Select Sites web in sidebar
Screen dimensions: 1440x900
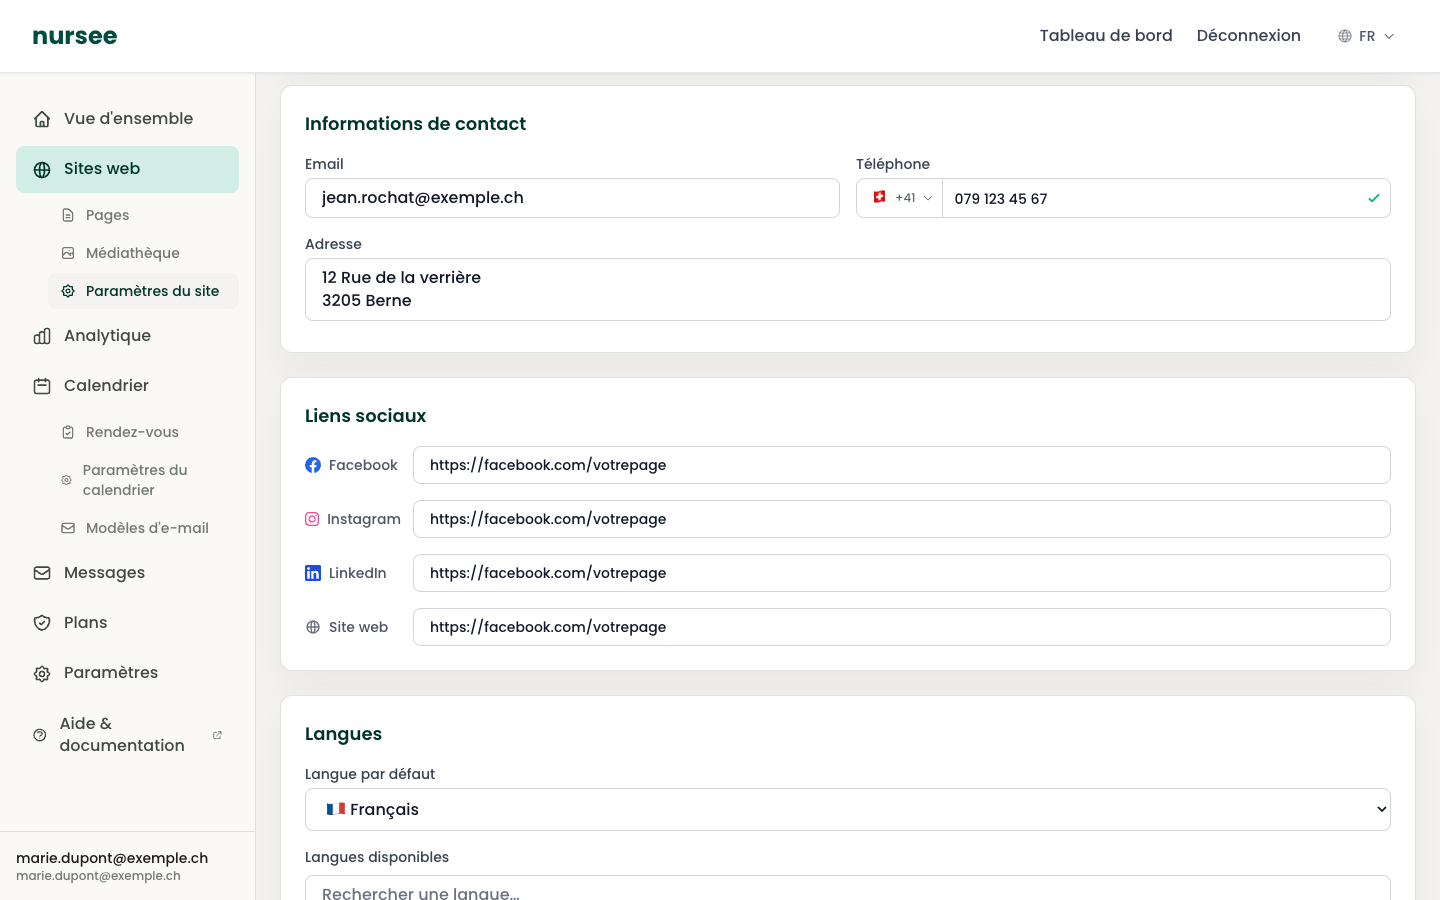pos(128,169)
